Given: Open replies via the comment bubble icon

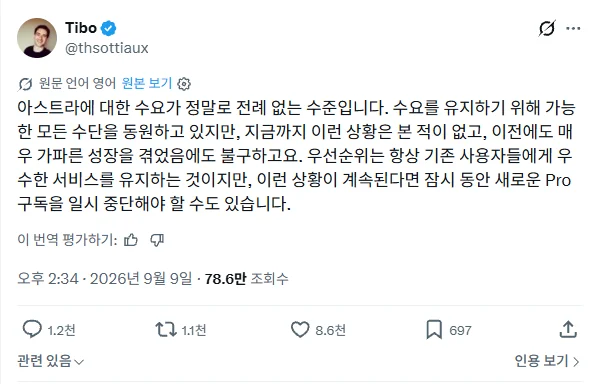Looking at the screenshot, I should [32, 329].
